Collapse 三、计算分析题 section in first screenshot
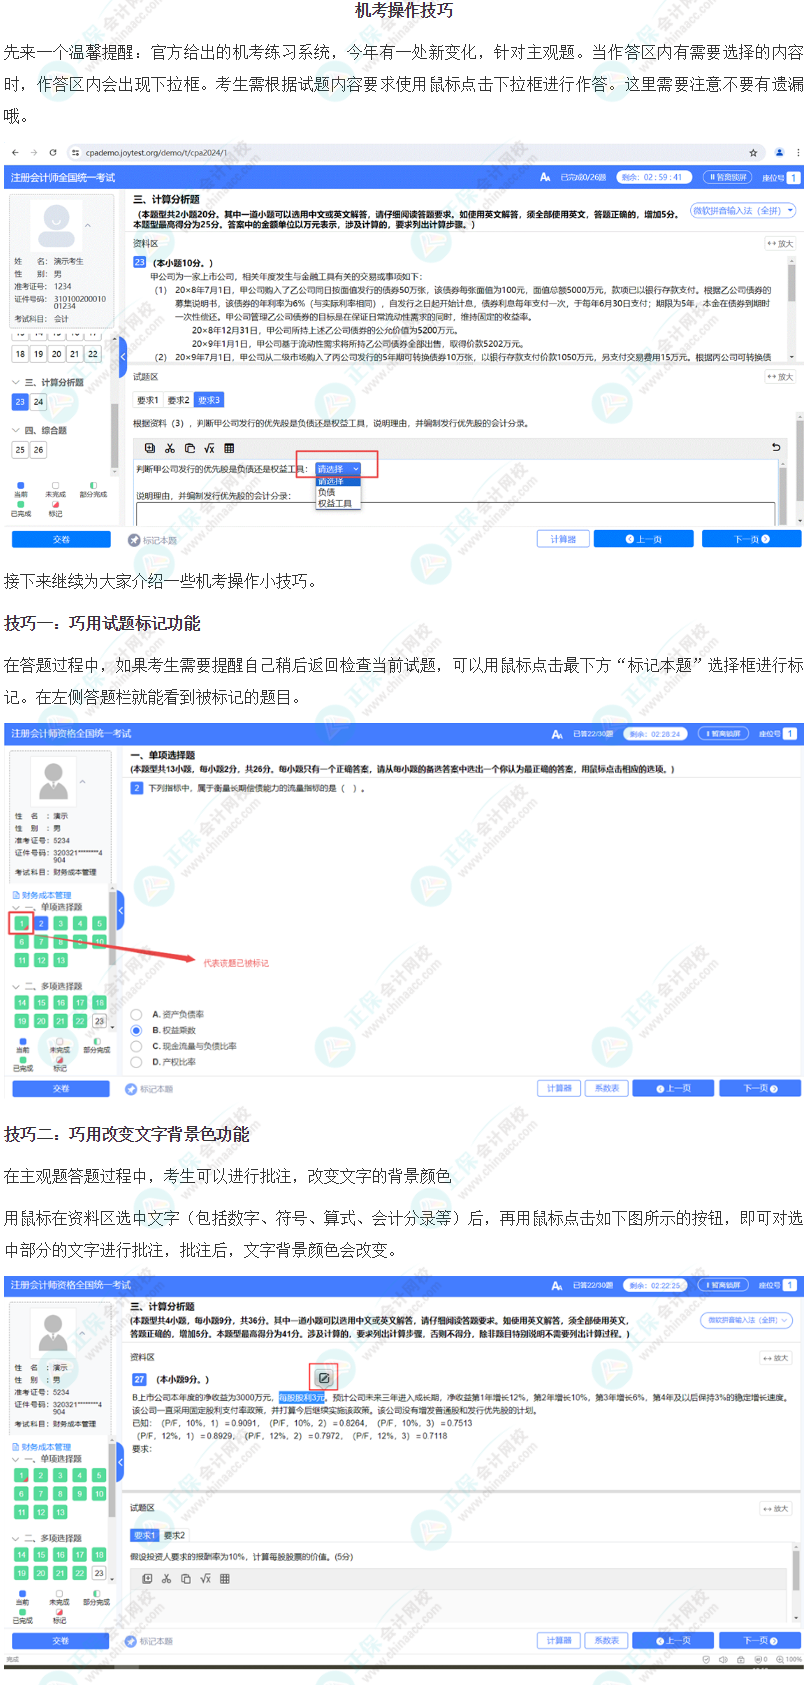 click(x=16, y=382)
